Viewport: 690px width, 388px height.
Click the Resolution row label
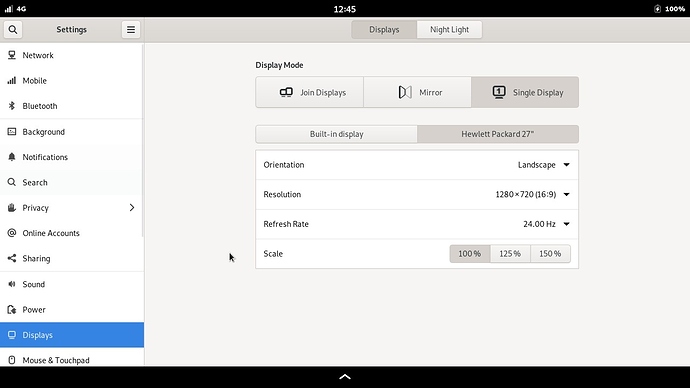coord(282,194)
